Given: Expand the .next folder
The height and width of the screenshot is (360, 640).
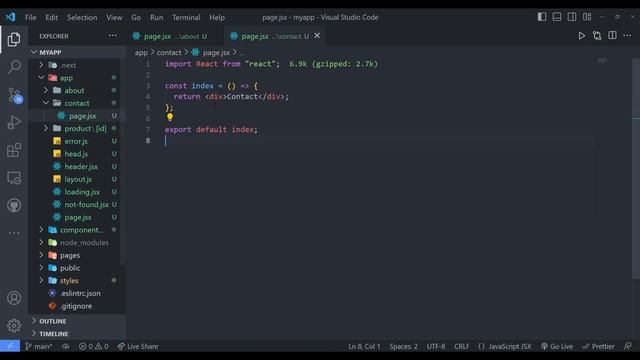Looking at the screenshot, I should (x=41, y=65).
